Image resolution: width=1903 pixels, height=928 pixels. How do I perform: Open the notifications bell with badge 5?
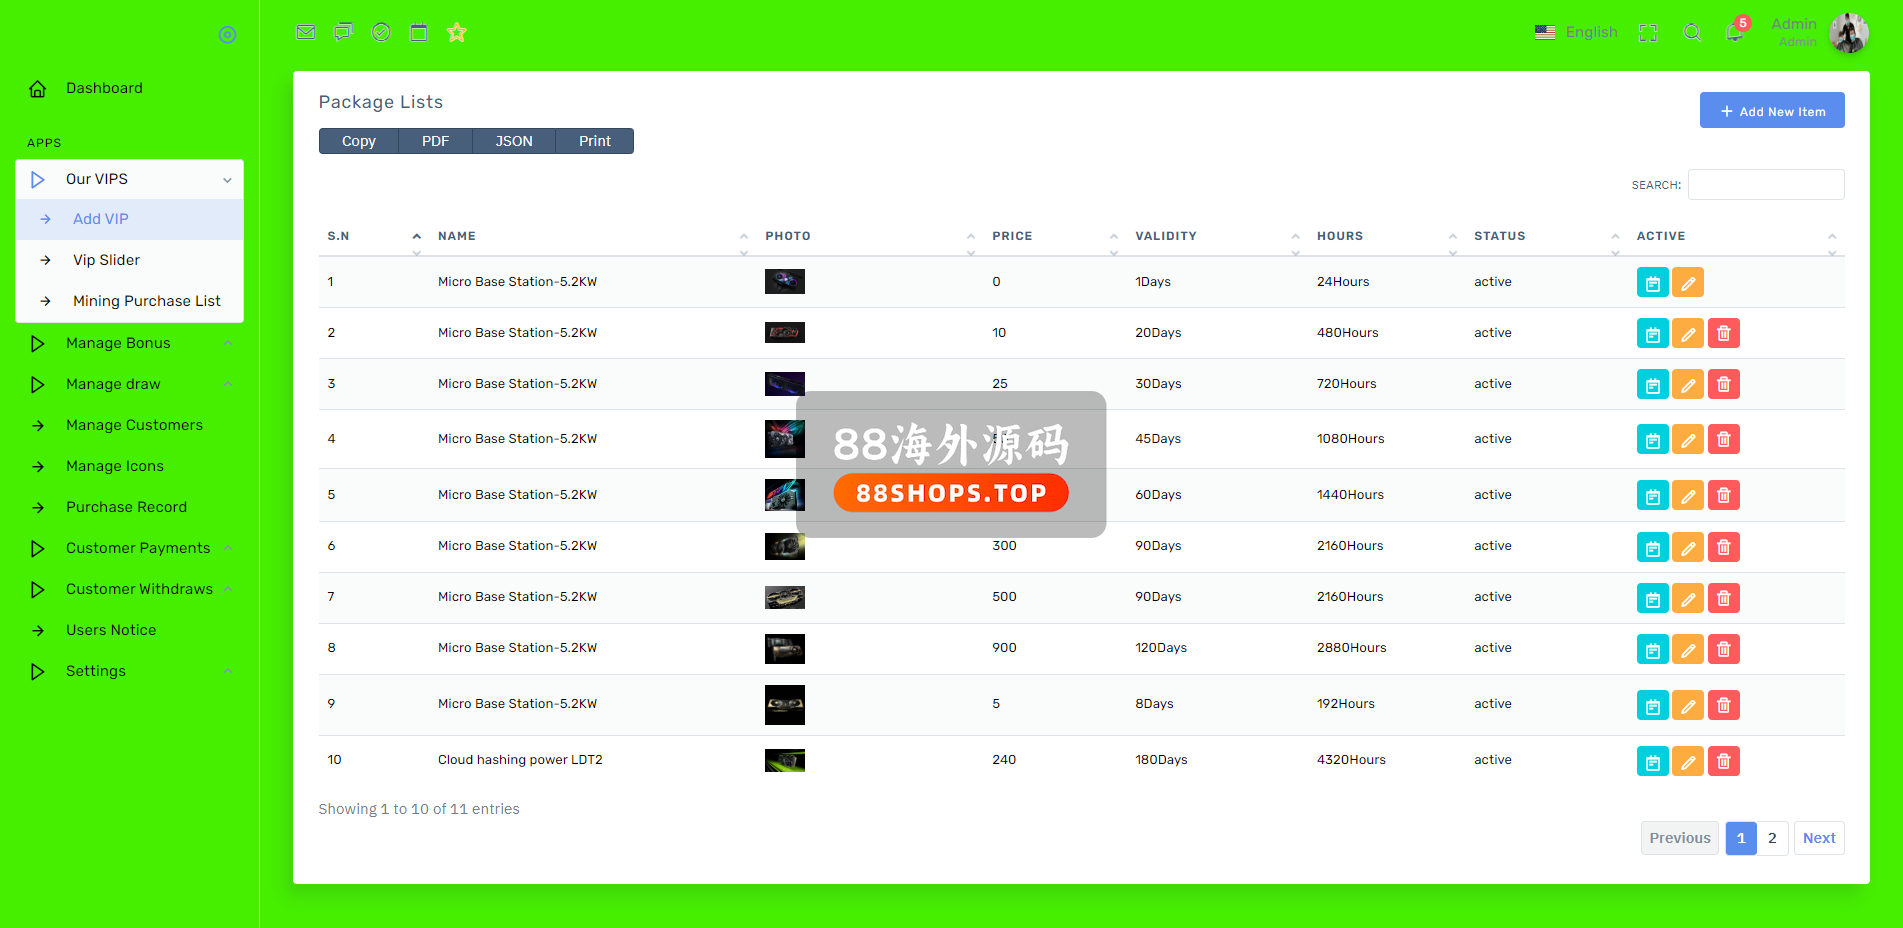click(1735, 32)
